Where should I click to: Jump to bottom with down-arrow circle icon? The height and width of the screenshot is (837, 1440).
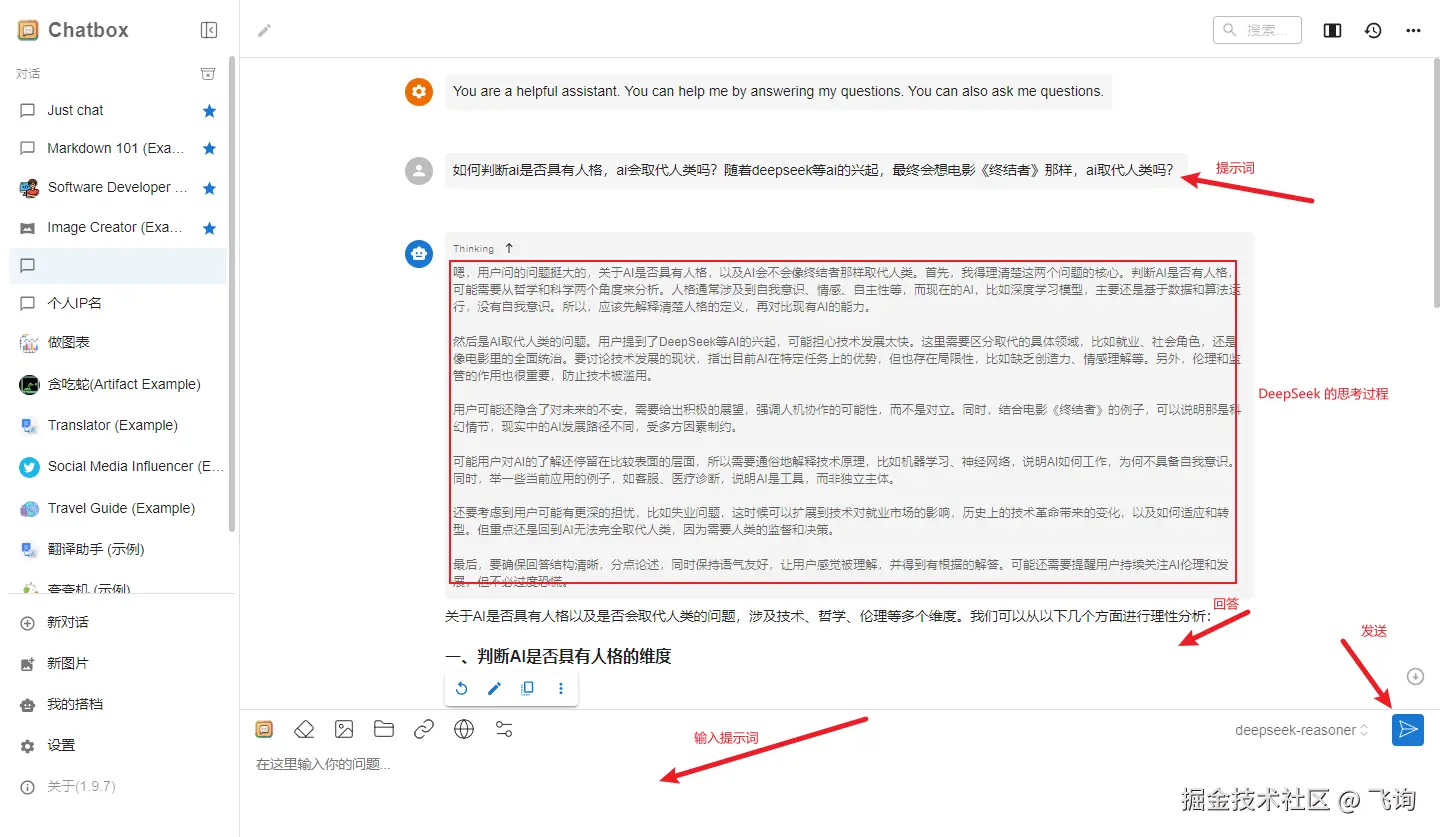click(1415, 677)
